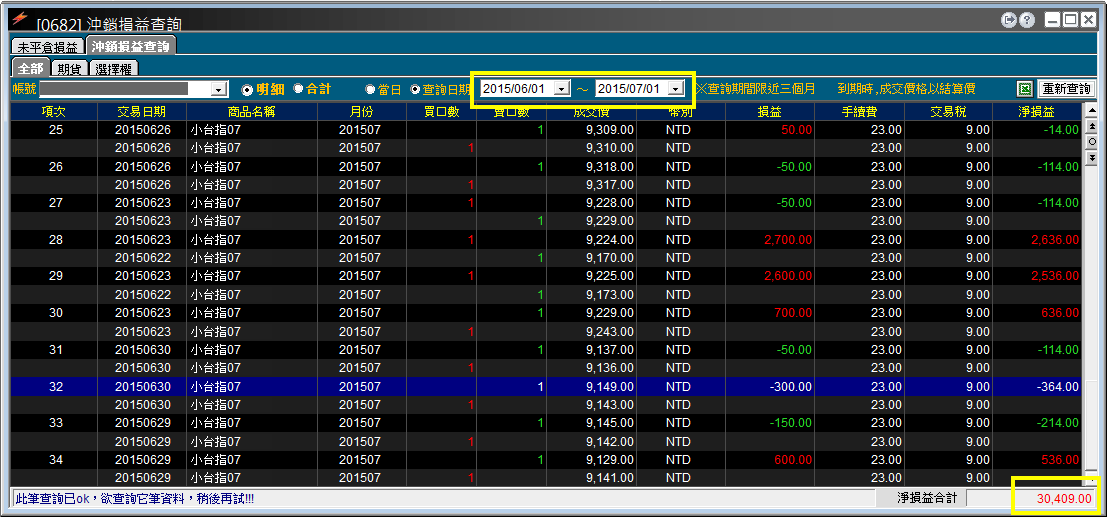Click net profit value 636.00
This screenshot has width=1107, height=517.
pos(1061,313)
